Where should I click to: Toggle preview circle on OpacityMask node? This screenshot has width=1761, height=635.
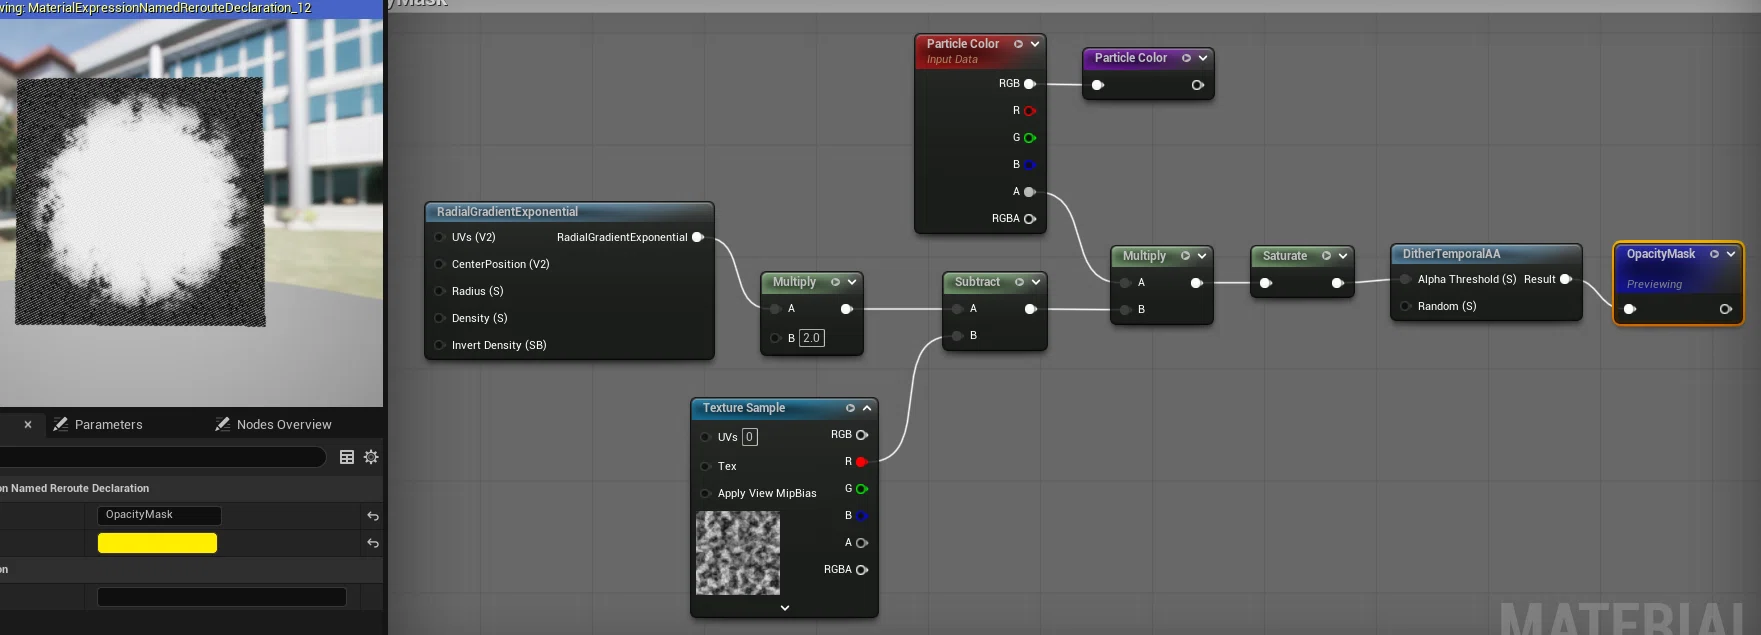click(x=1714, y=254)
